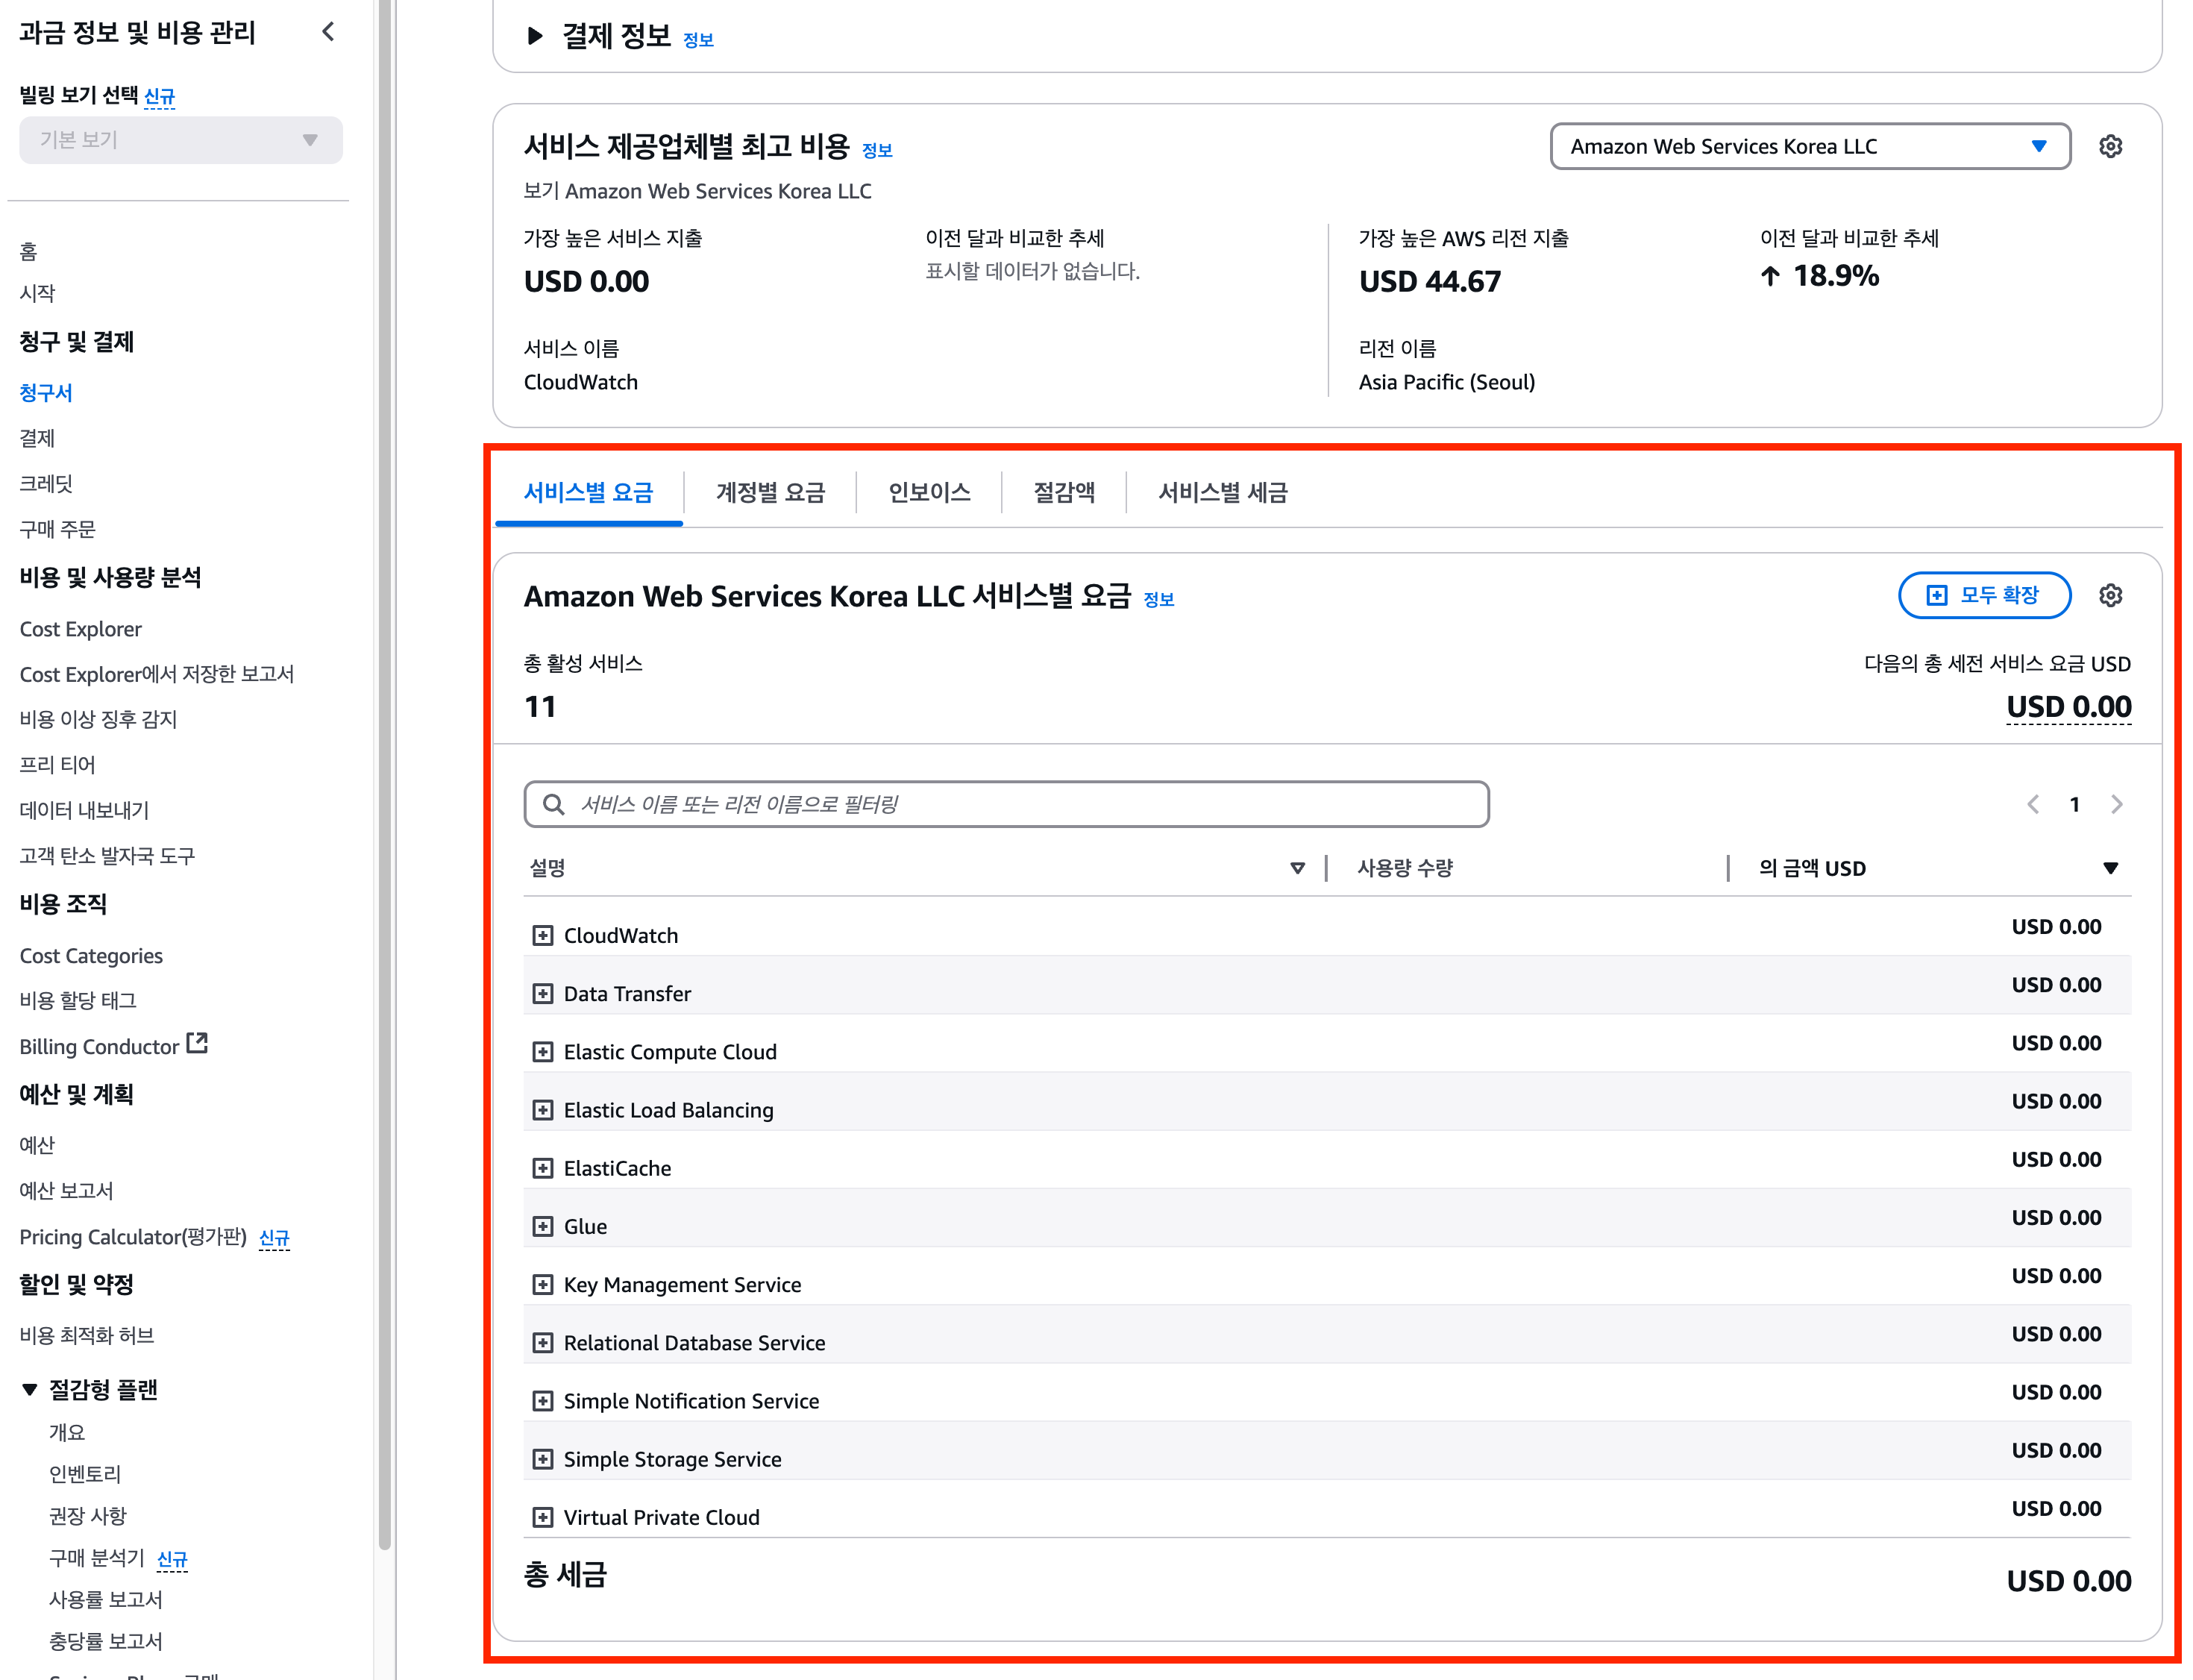
Task: Expand the Glue row
Action: tap(542, 1226)
